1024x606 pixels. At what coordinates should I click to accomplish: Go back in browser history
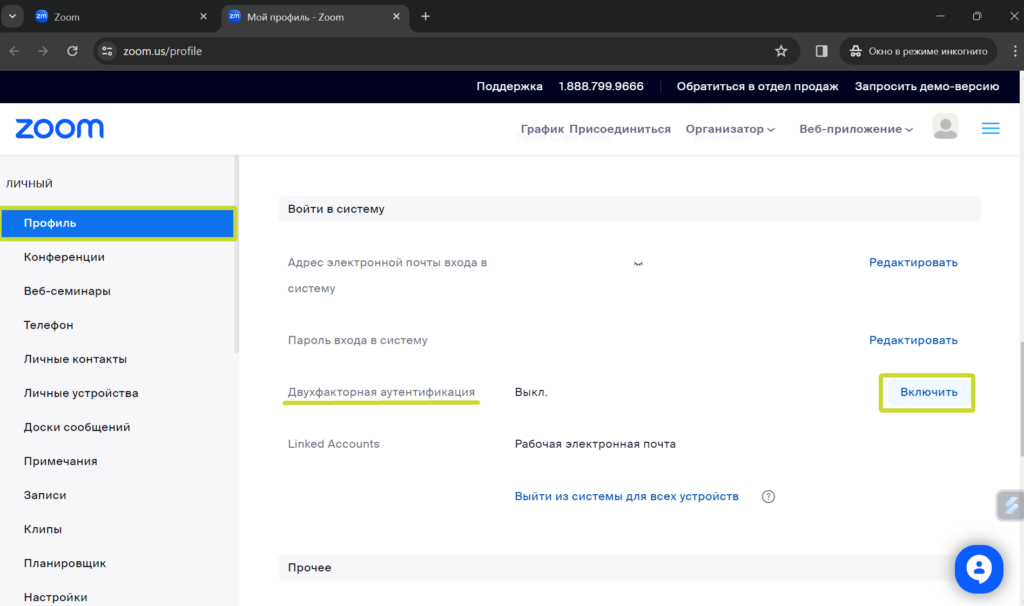(14, 51)
